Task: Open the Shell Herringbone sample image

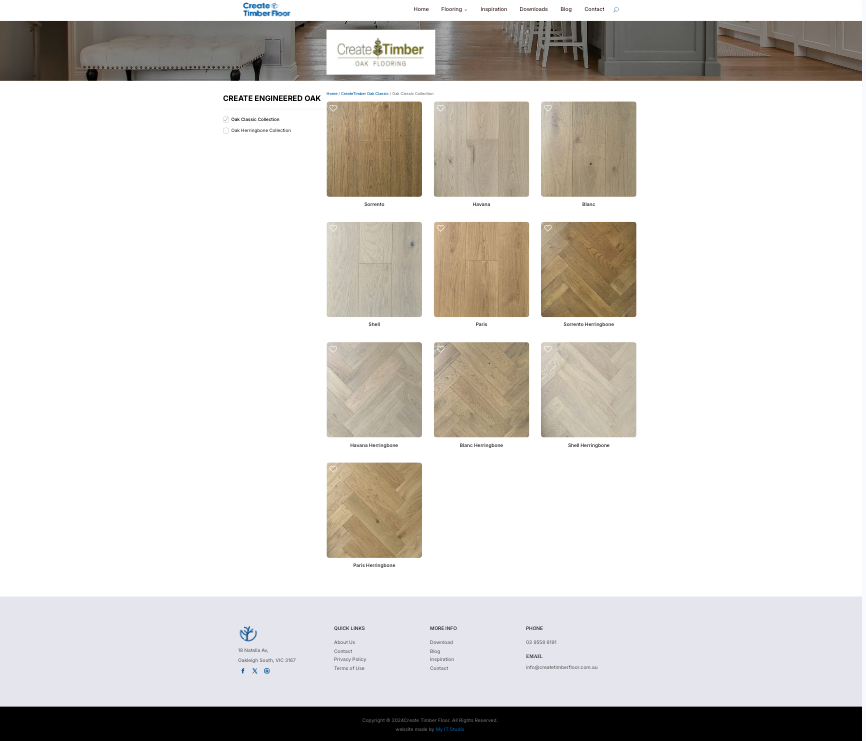Action: tap(588, 390)
